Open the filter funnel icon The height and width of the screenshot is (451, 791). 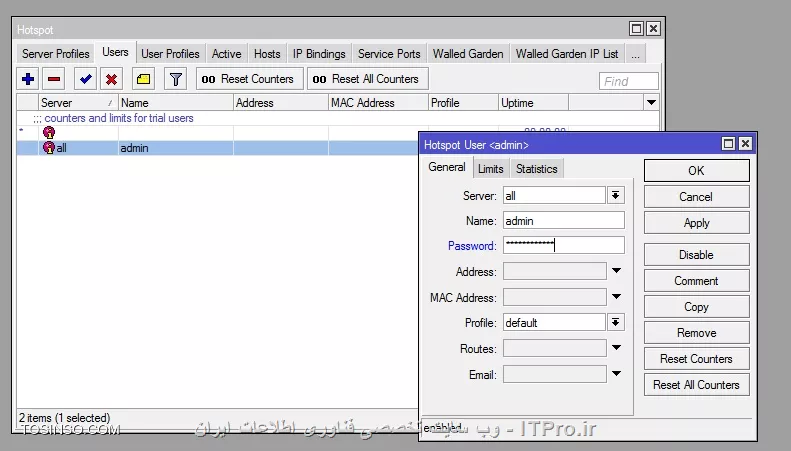[176, 79]
